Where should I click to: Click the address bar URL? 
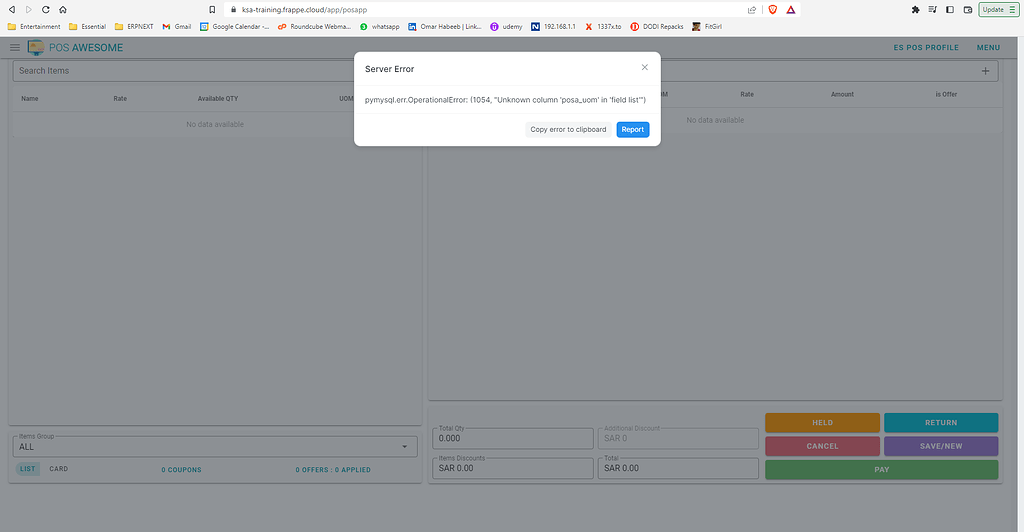point(304,10)
